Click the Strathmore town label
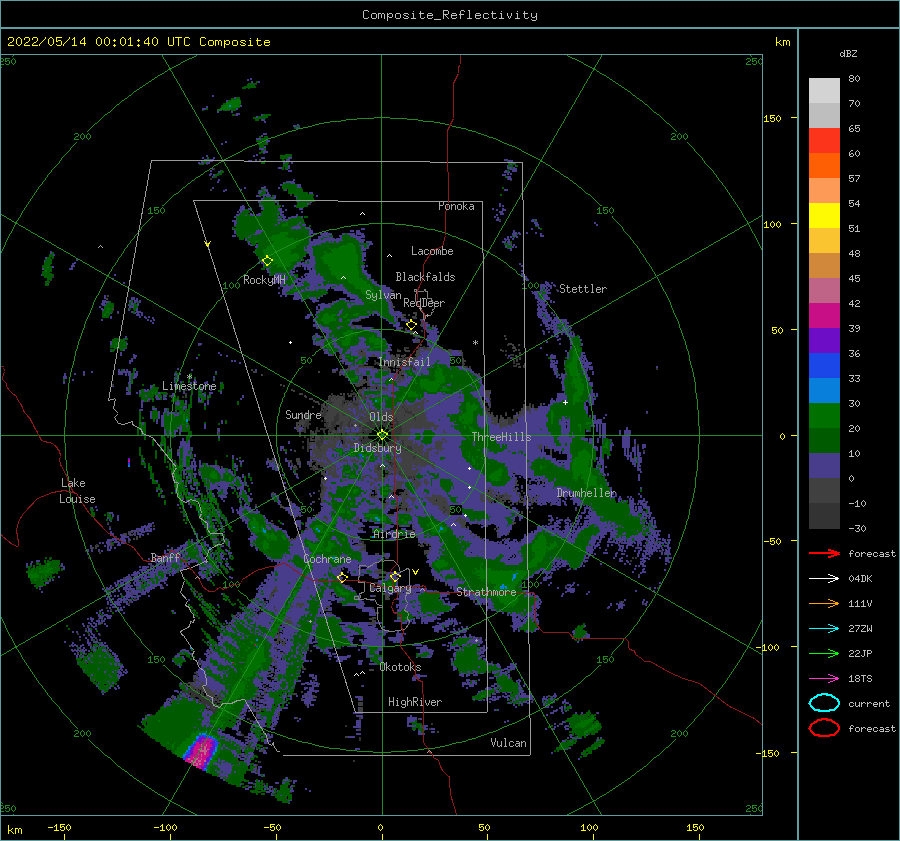900x841 pixels. click(486, 592)
